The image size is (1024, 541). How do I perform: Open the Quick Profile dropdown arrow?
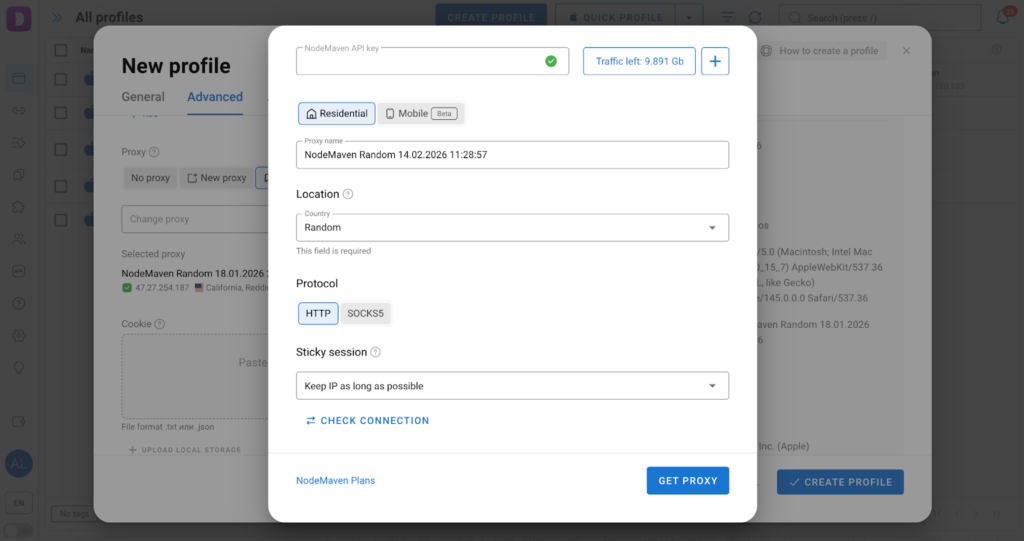pyautogui.click(x=687, y=18)
